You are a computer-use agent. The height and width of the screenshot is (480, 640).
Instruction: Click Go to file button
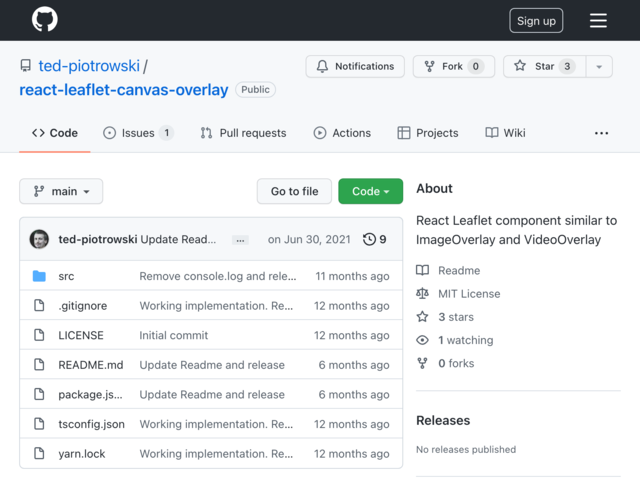[x=294, y=191]
